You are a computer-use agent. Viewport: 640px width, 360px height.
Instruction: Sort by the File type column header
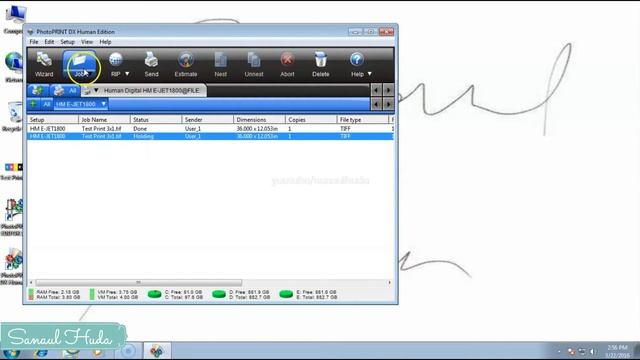[362, 120]
